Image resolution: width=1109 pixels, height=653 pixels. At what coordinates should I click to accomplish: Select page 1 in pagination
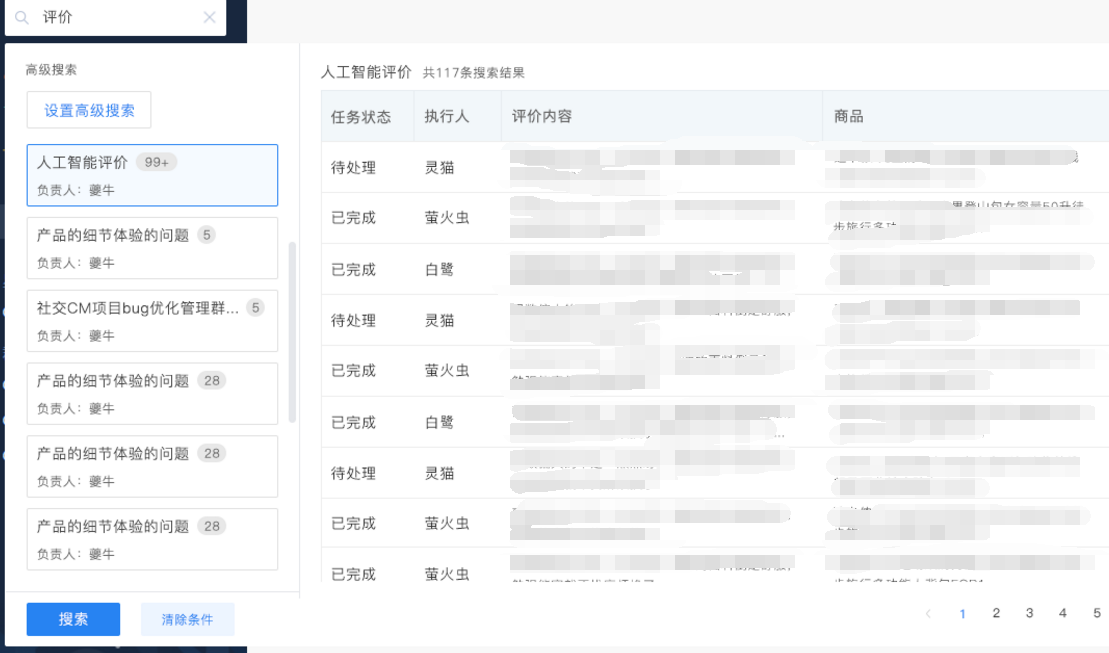pos(962,613)
